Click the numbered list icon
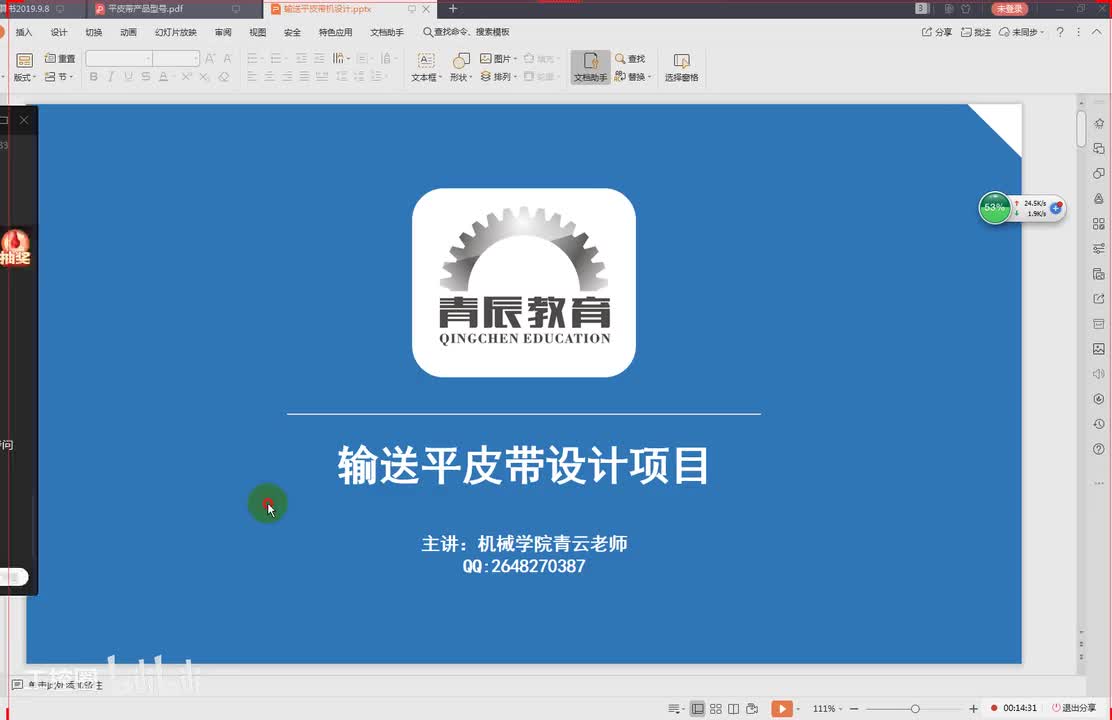 (x=277, y=58)
